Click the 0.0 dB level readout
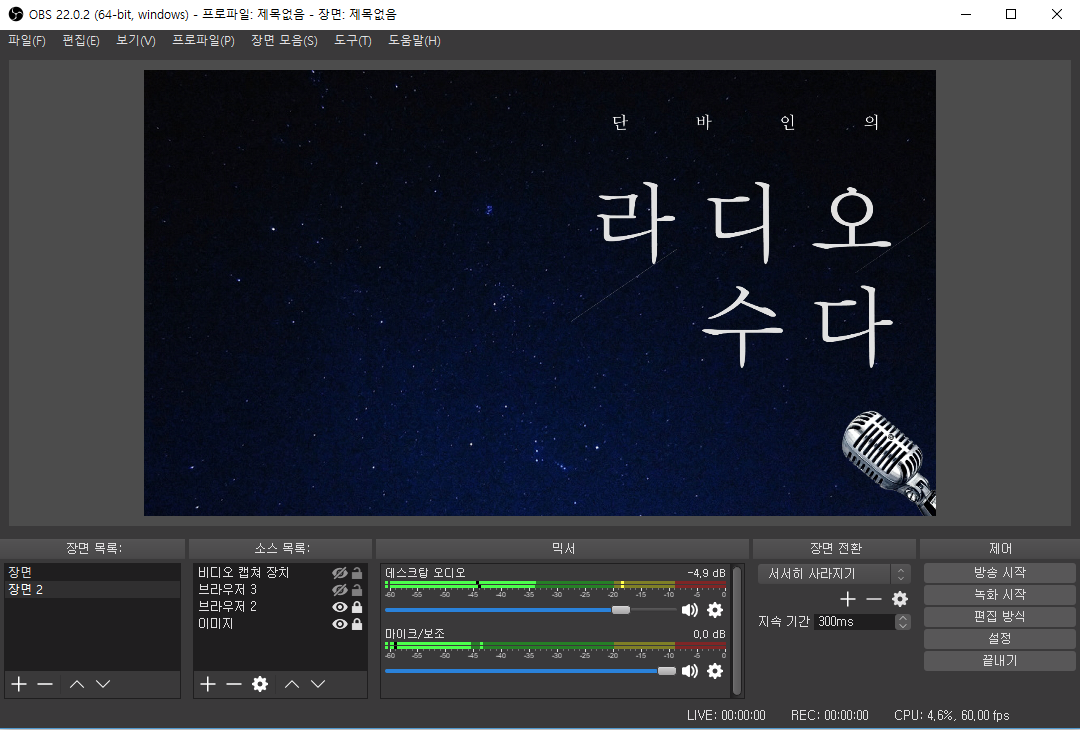The image size is (1080, 730). click(x=709, y=634)
